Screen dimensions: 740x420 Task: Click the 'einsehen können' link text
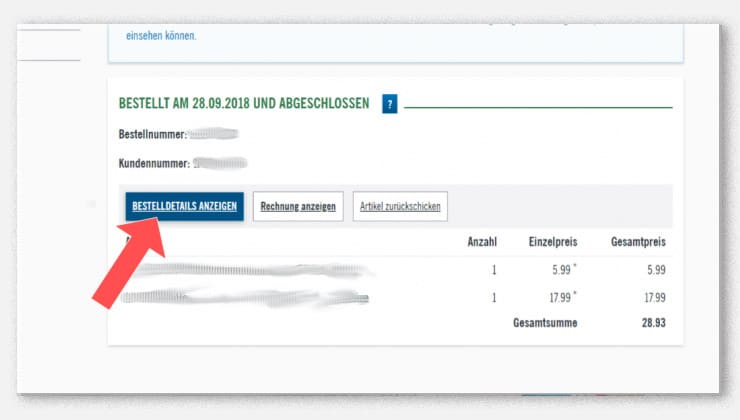[x=161, y=36]
